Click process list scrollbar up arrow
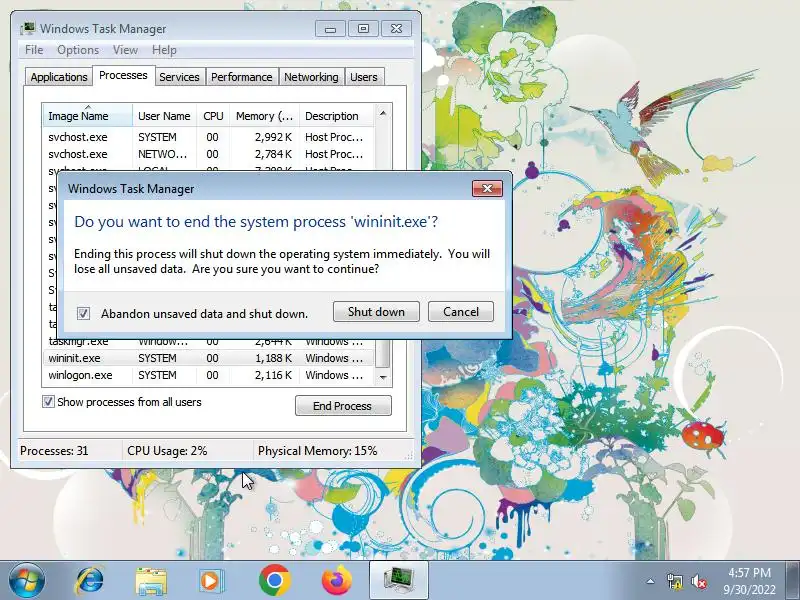The image size is (800, 600). coord(383,113)
